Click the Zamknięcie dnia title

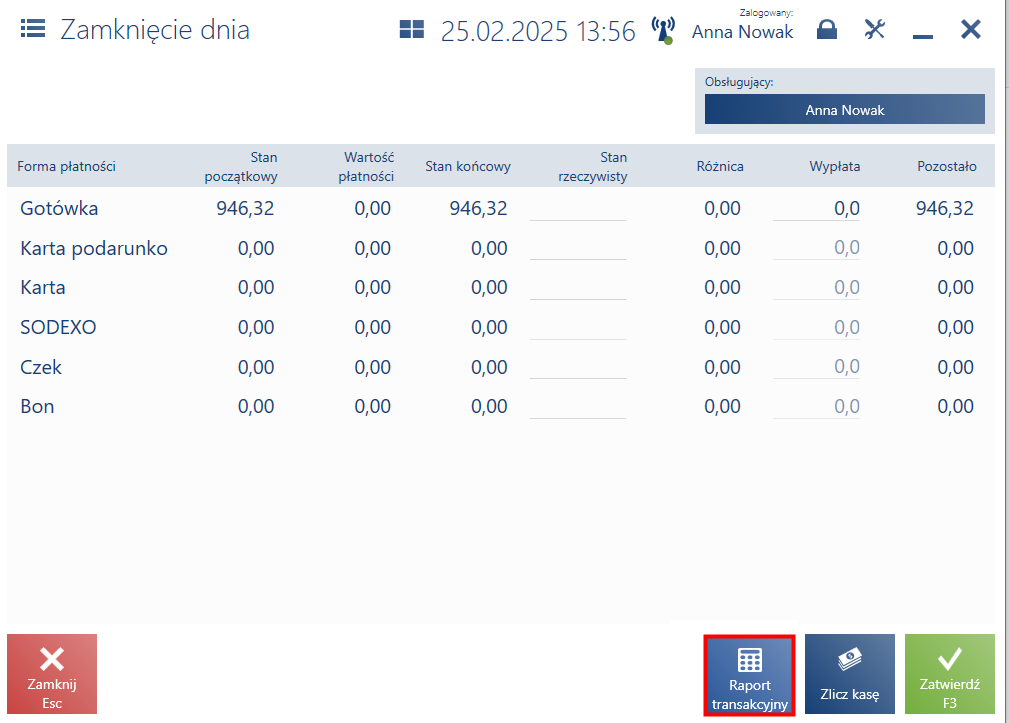pyautogui.click(x=155, y=30)
